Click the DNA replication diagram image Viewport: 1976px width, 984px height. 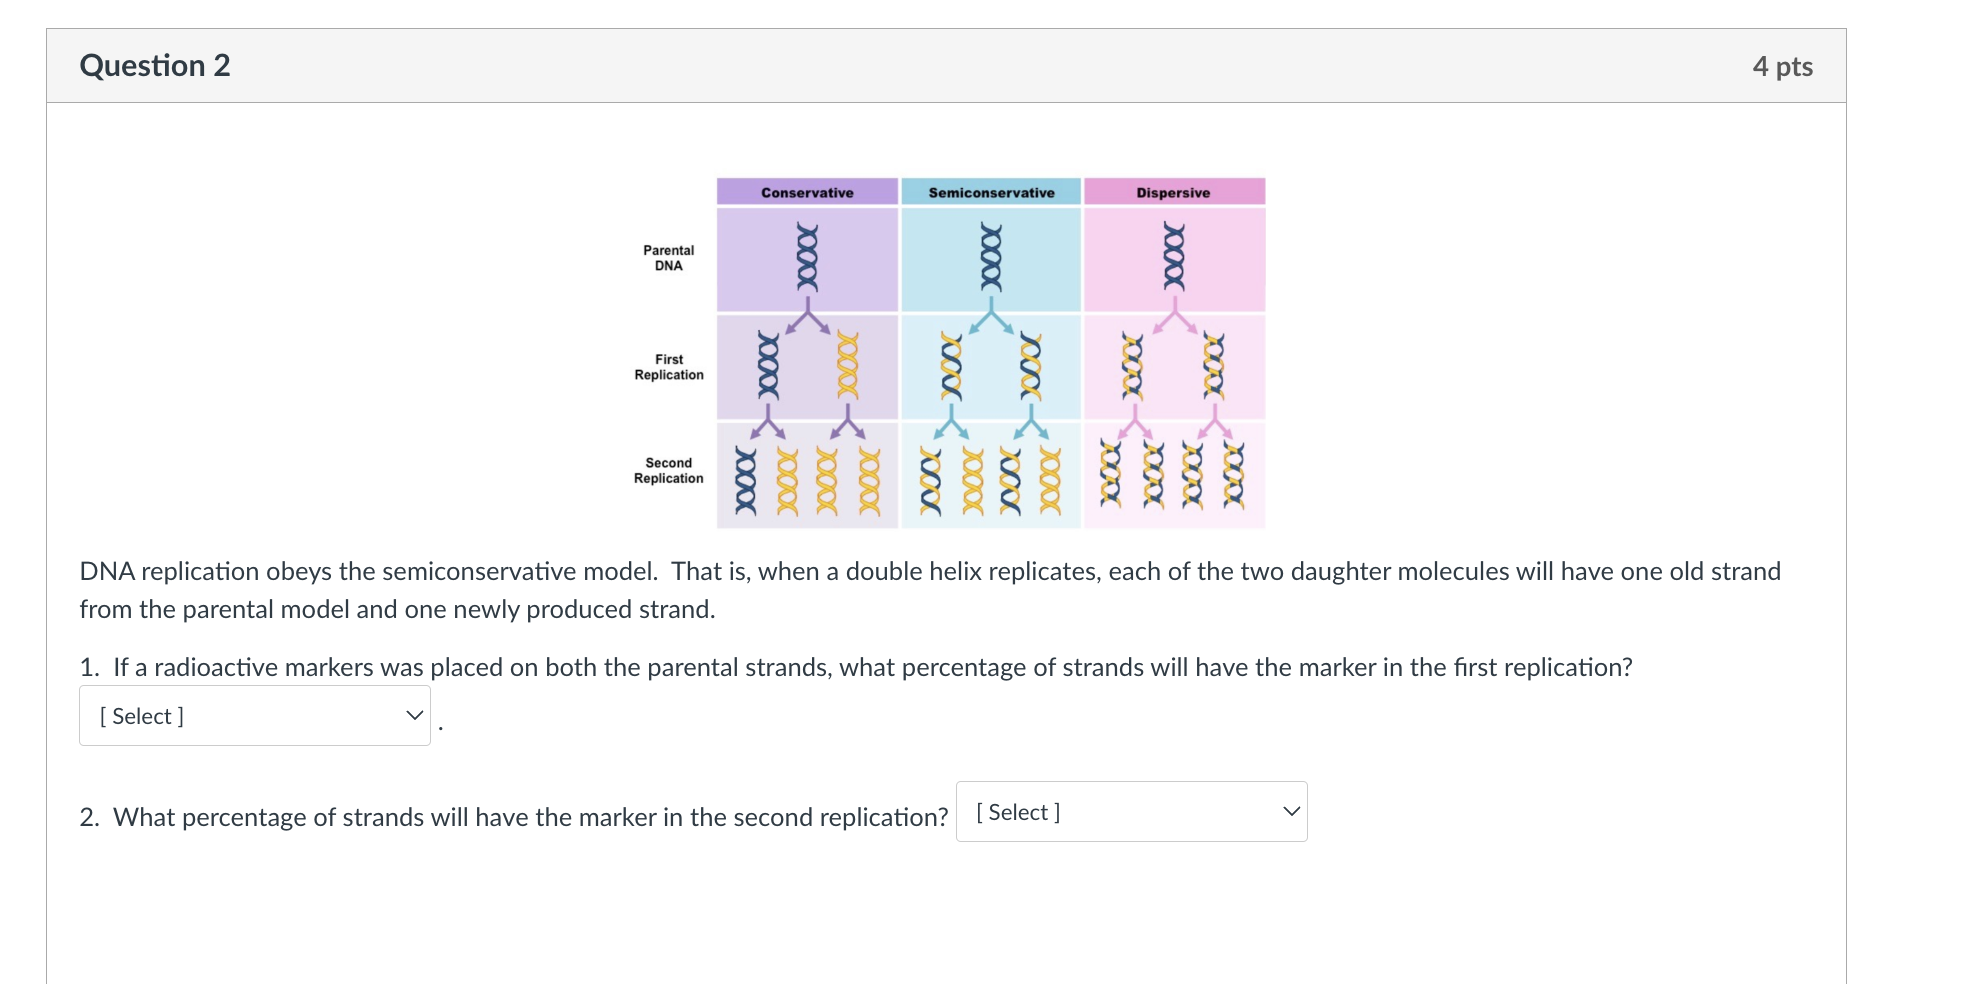pyautogui.click(x=990, y=350)
